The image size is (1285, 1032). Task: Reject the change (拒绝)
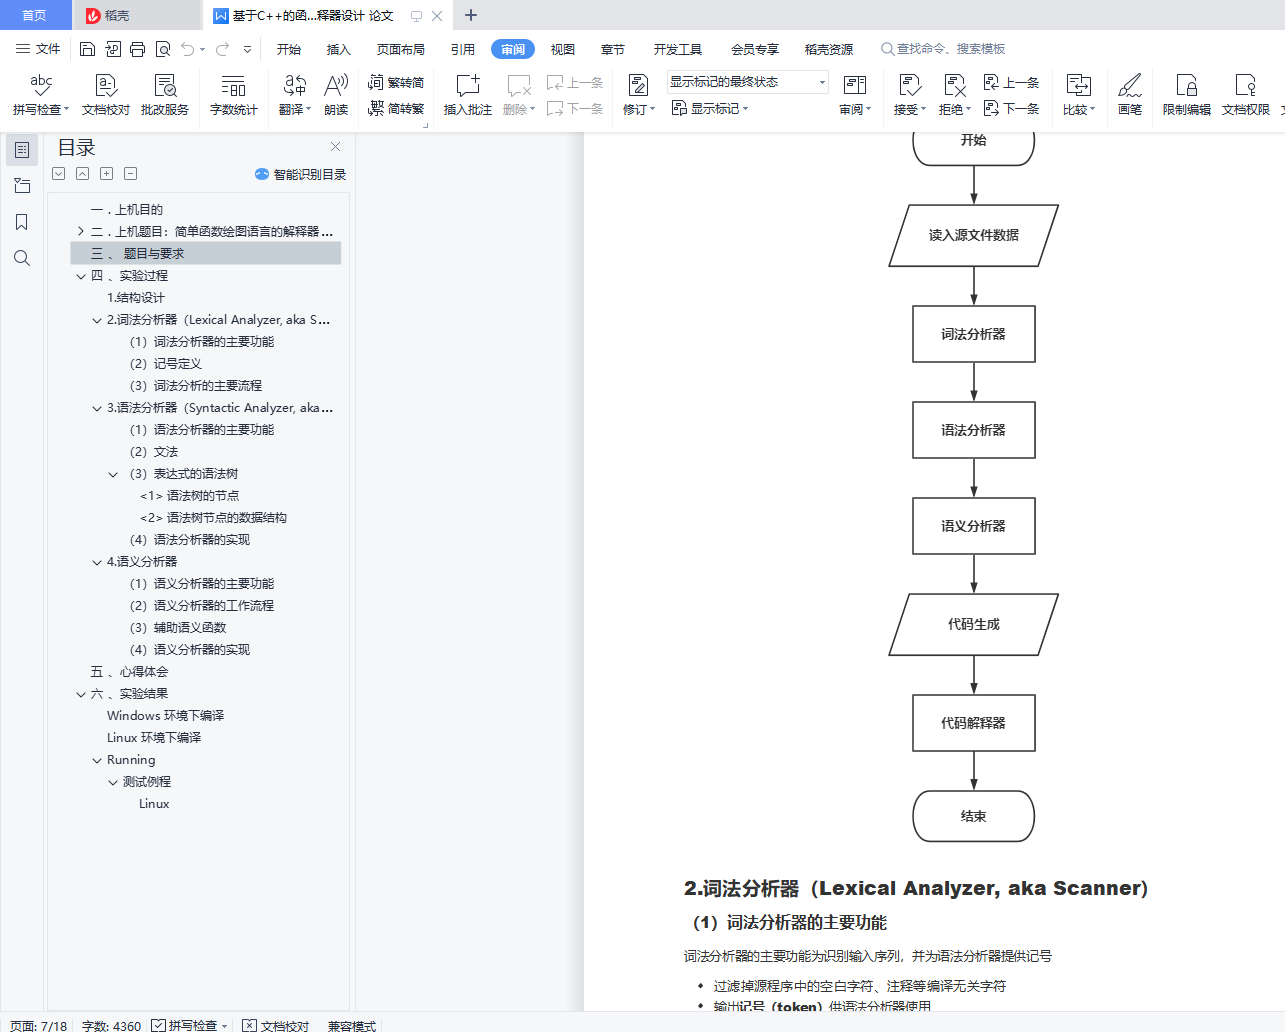pyautogui.click(x=955, y=95)
